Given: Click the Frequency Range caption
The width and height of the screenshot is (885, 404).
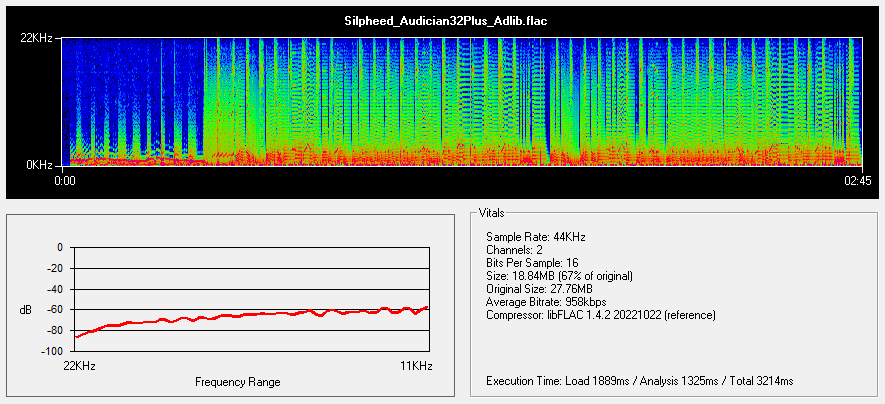Looking at the screenshot, I should (x=237, y=382).
